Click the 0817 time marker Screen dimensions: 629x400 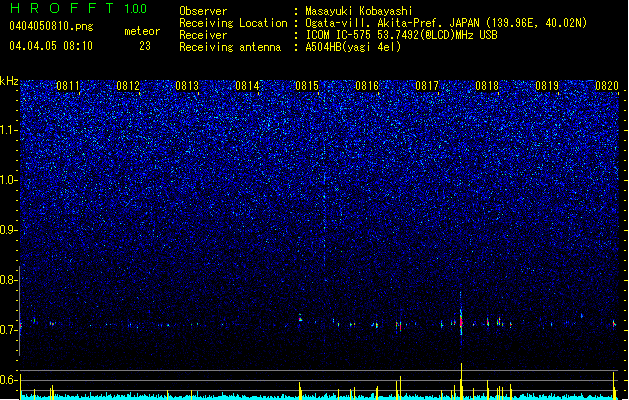[x=427, y=86]
